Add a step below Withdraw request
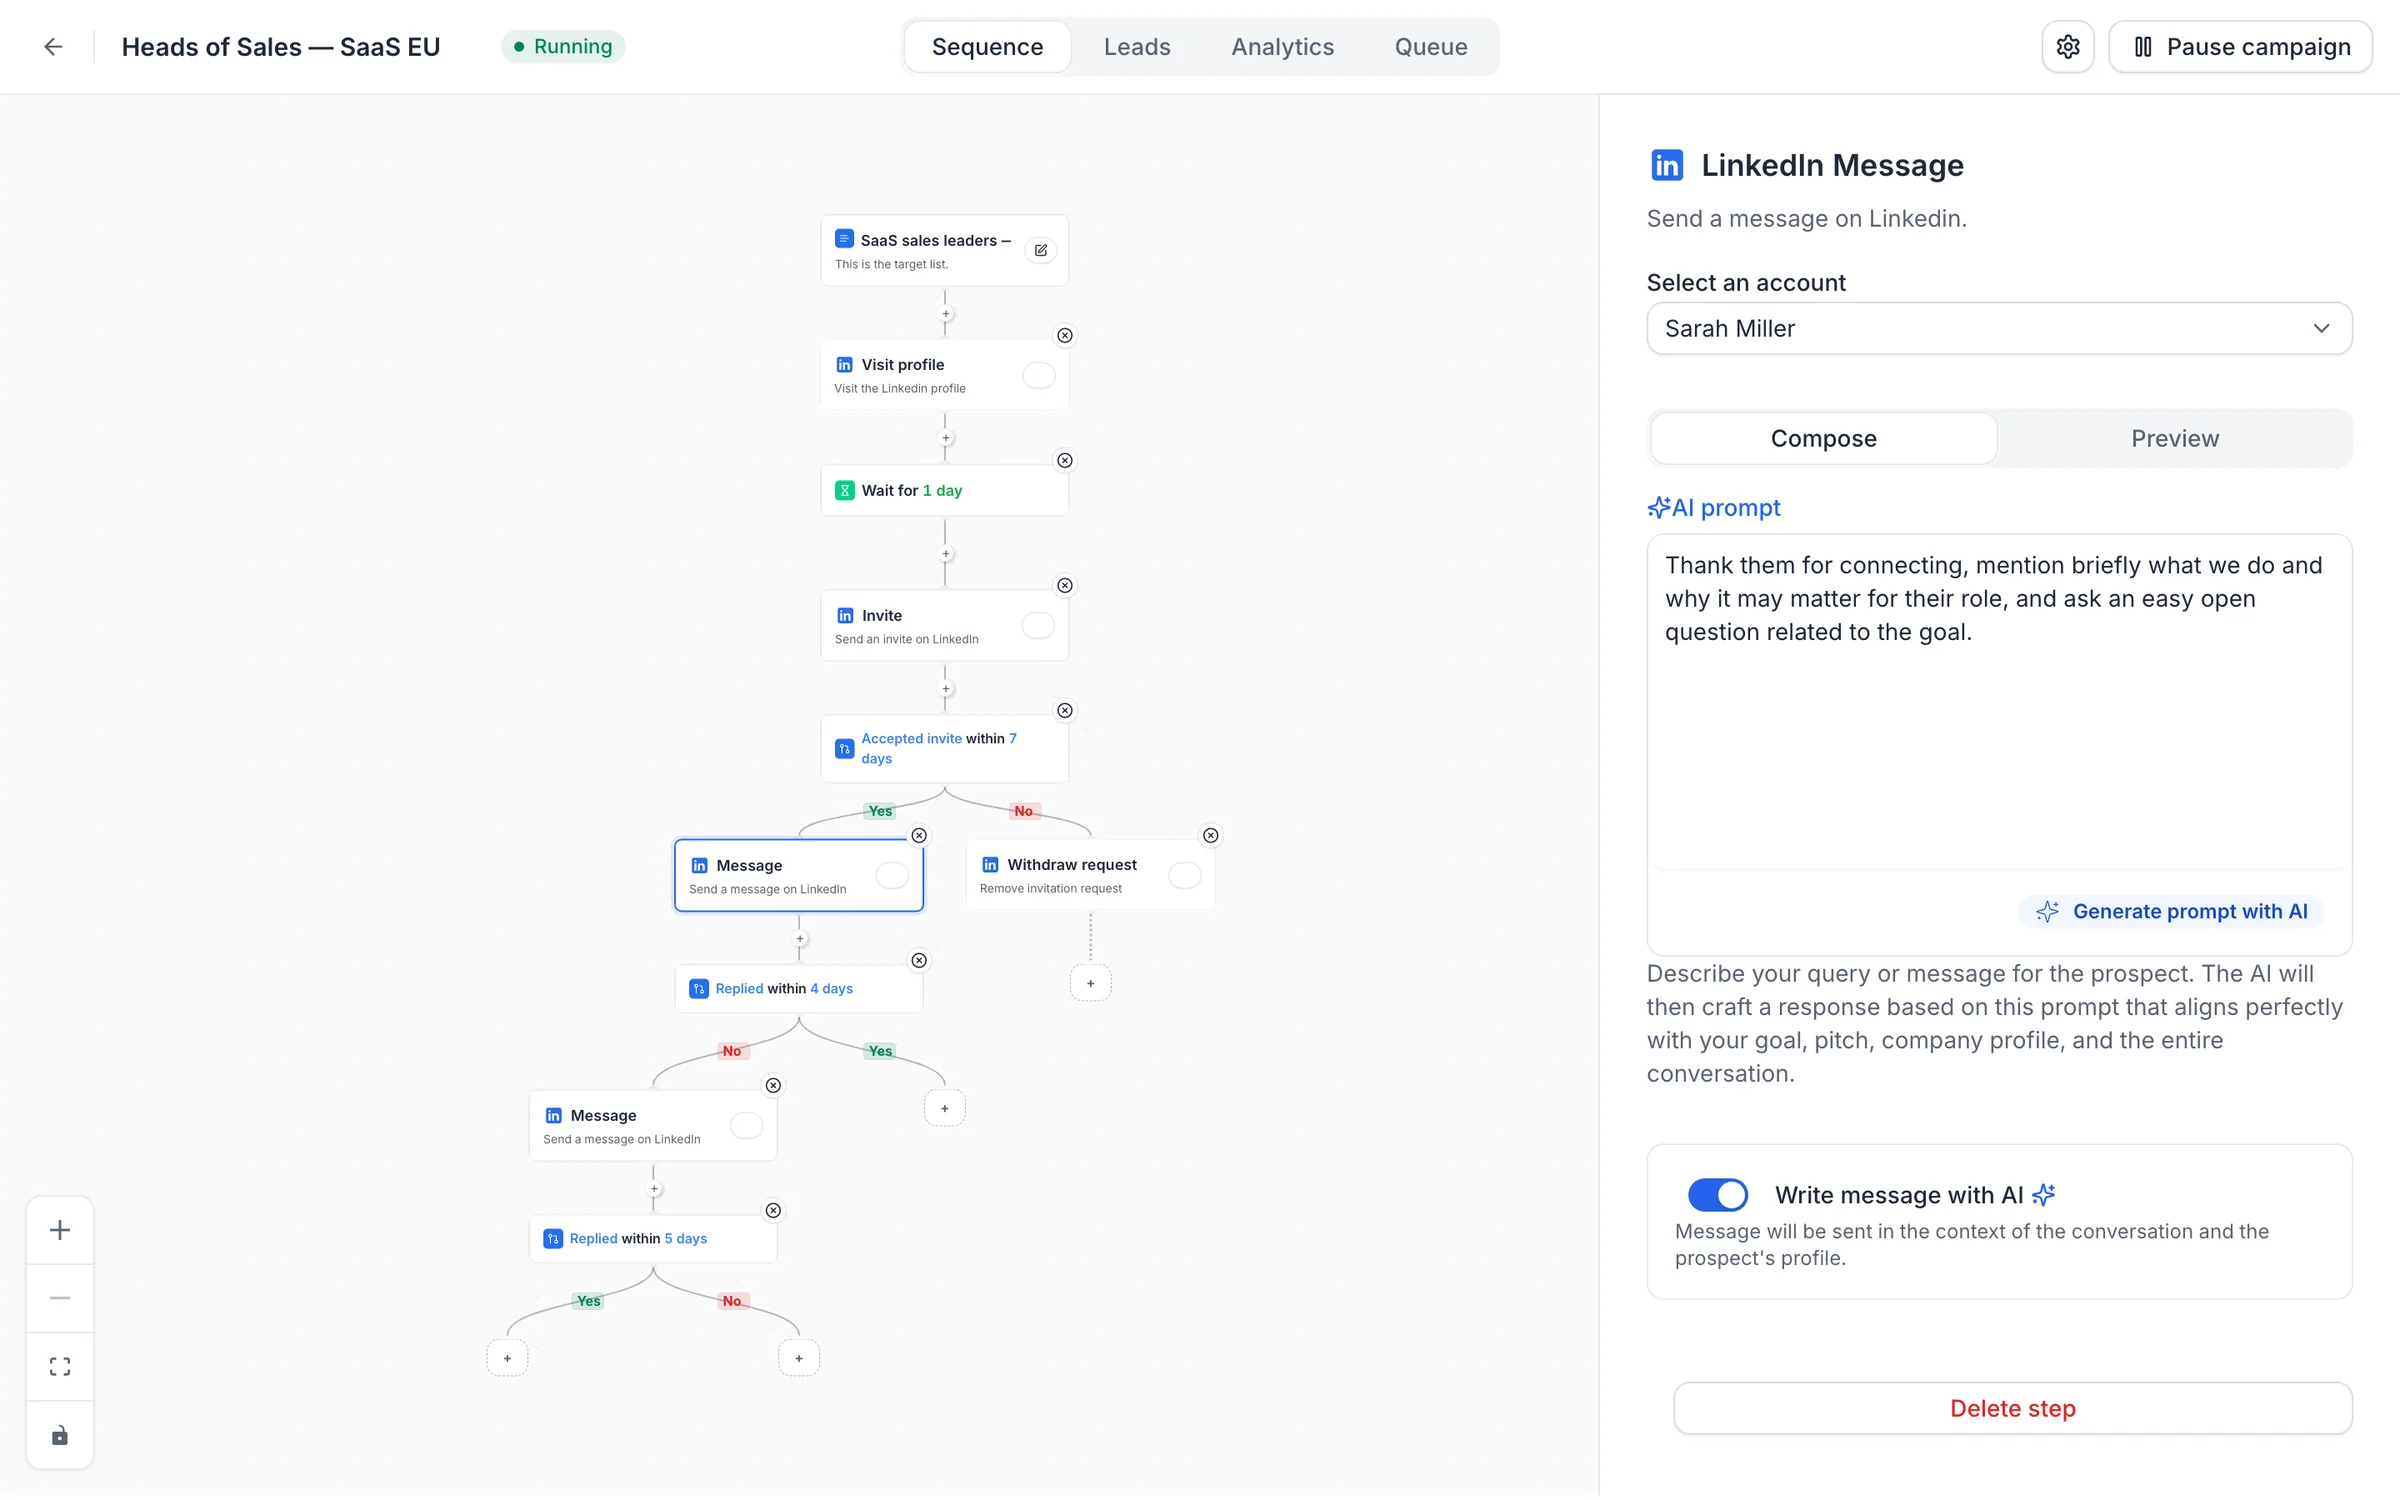This screenshot has height=1500, width=2400. click(x=1091, y=984)
